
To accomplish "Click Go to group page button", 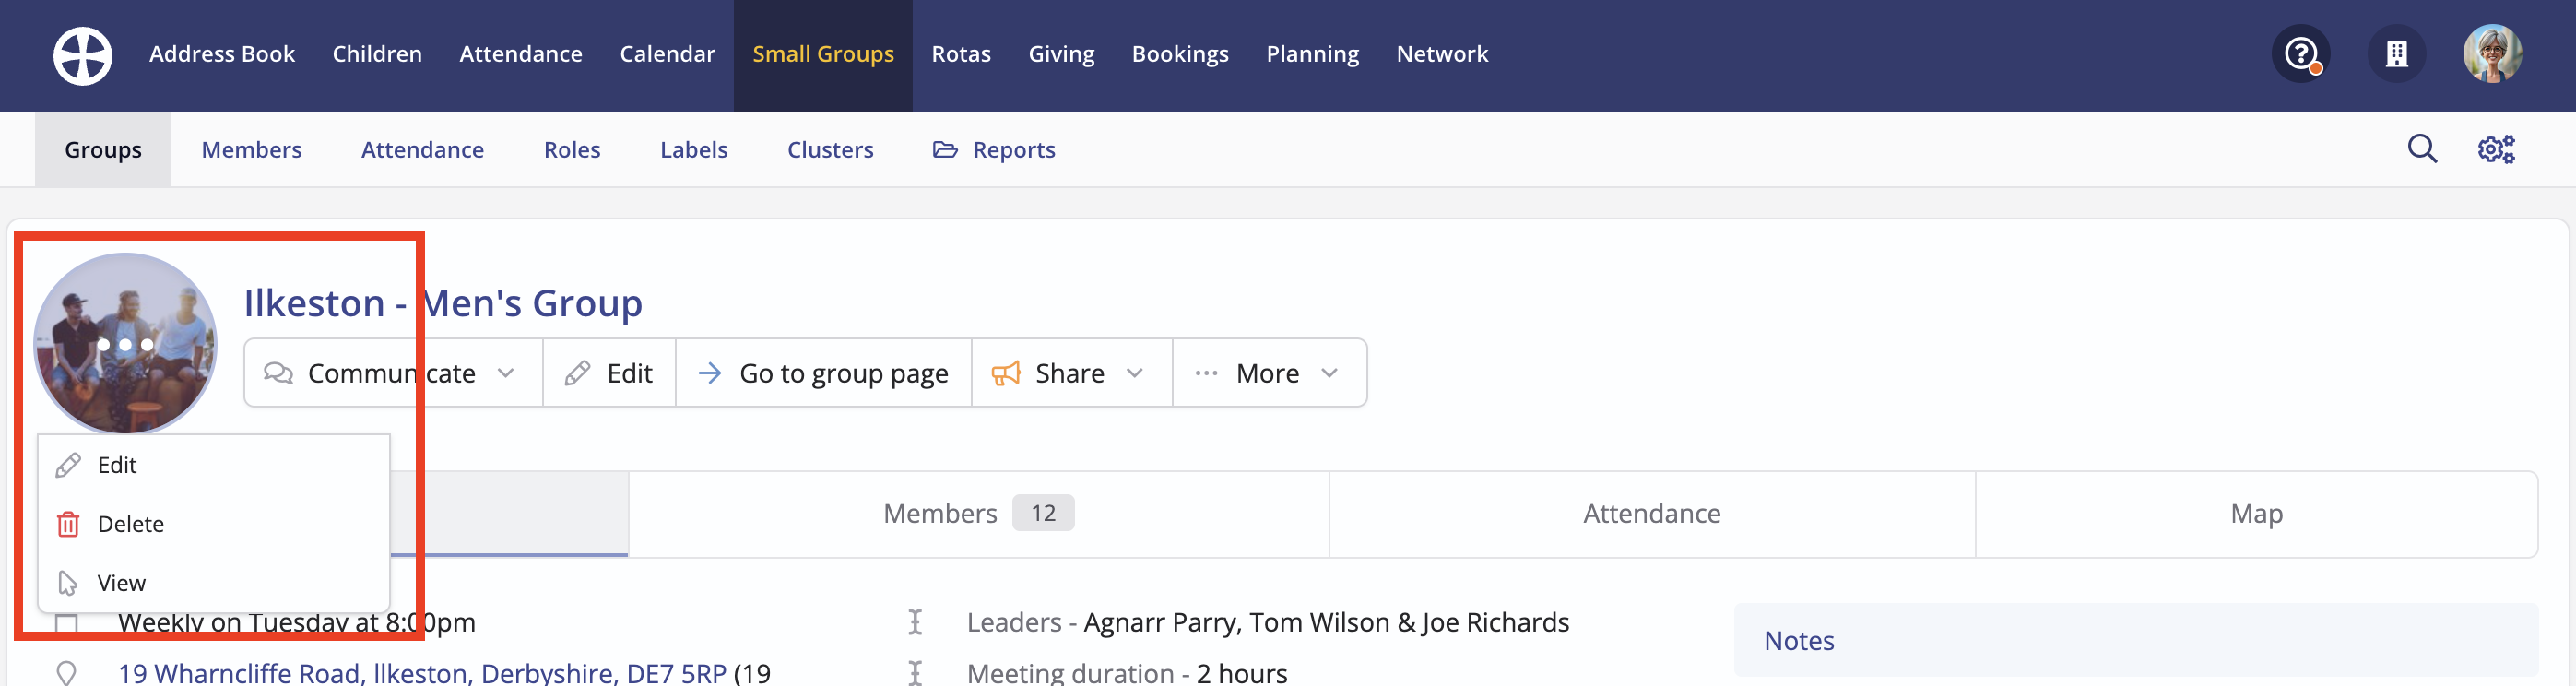I will point(823,373).
